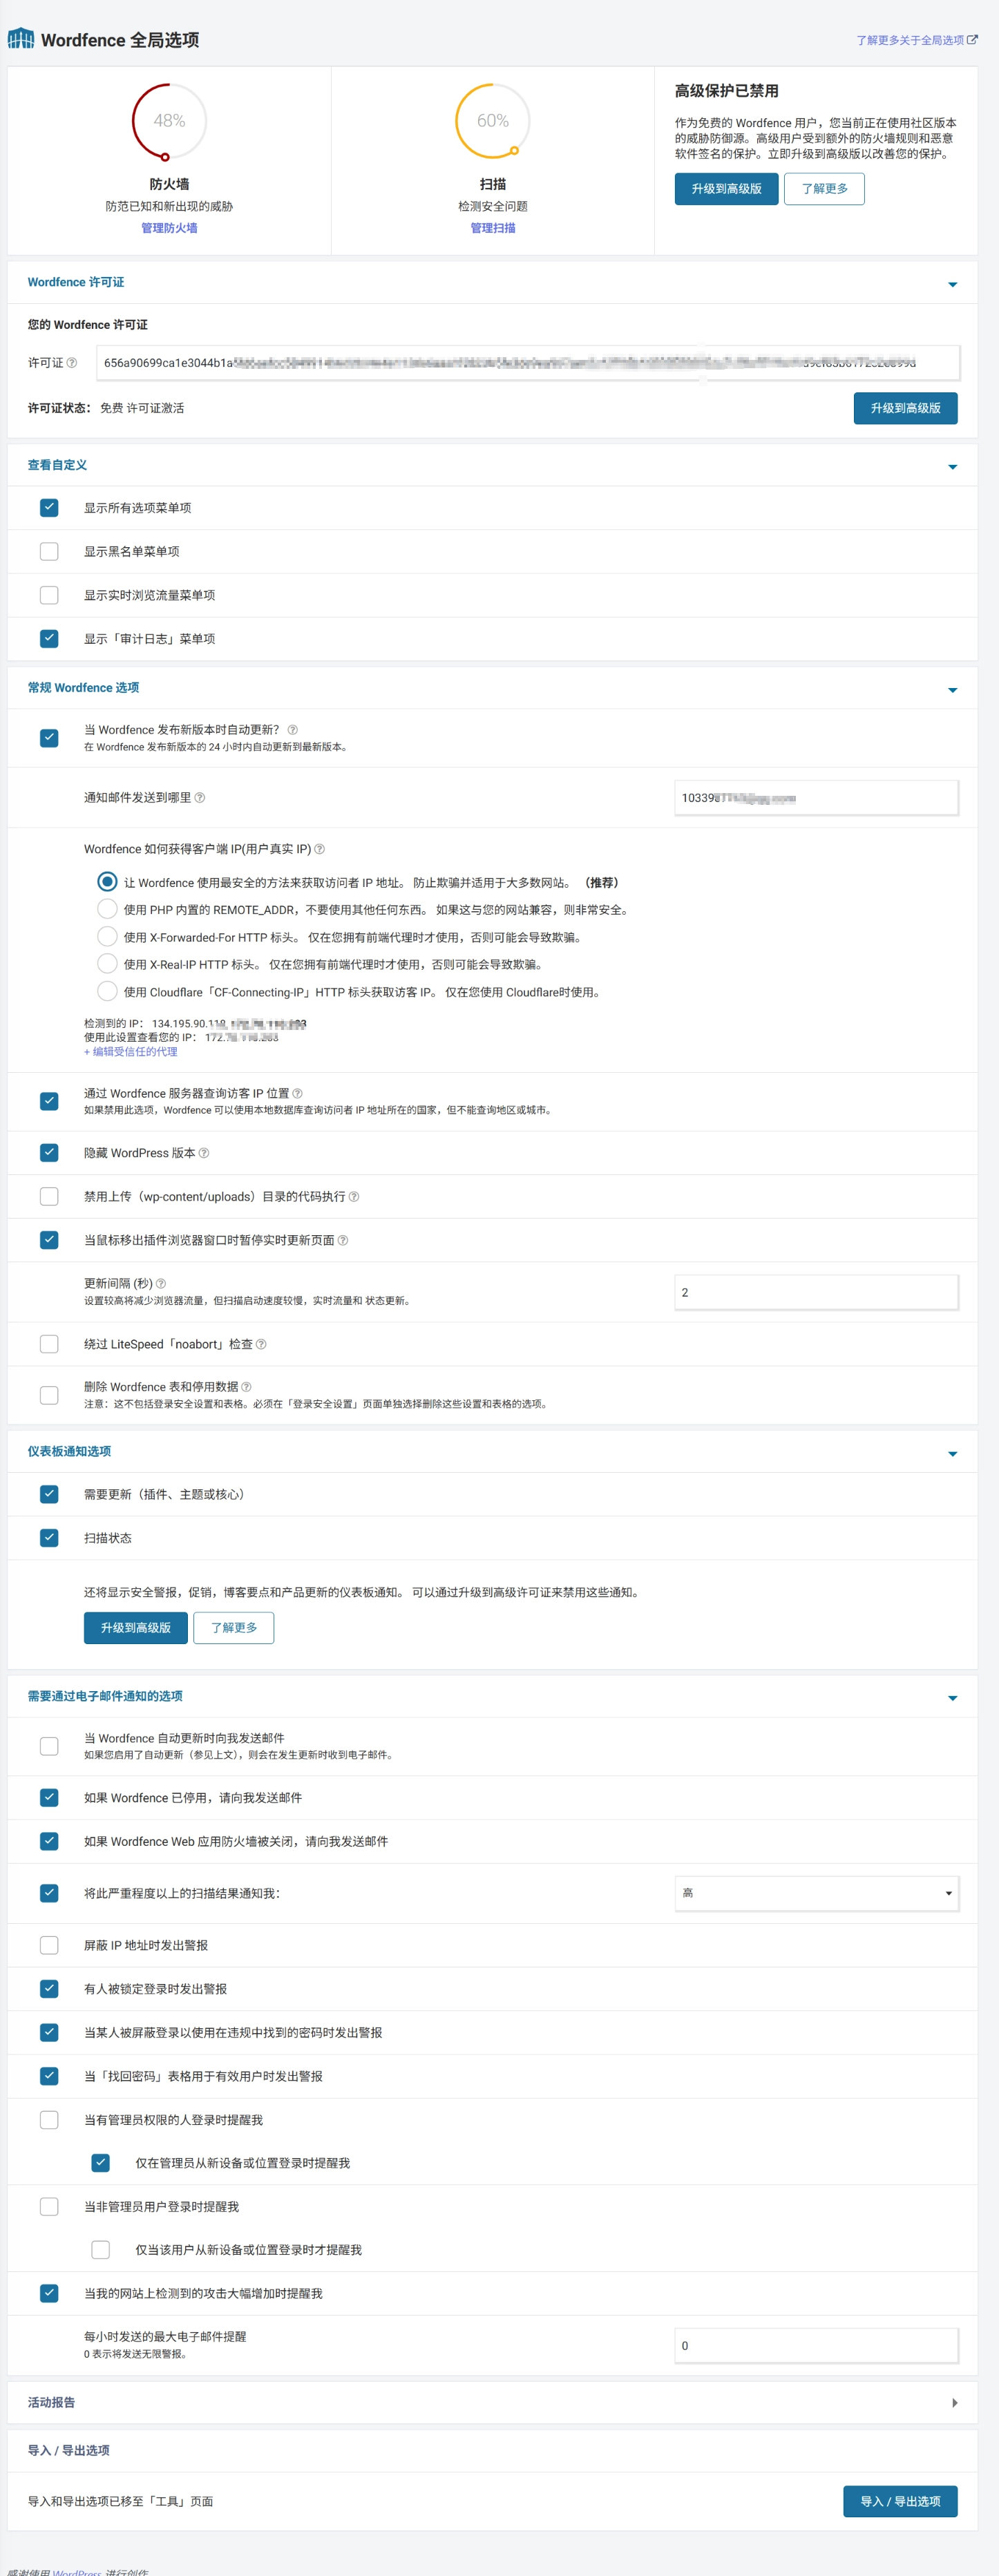Check 当有管理员权限的人登录时提醒我
Image resolution: width=999 pixels, height=2576 pixels.
click(49, 2121)
